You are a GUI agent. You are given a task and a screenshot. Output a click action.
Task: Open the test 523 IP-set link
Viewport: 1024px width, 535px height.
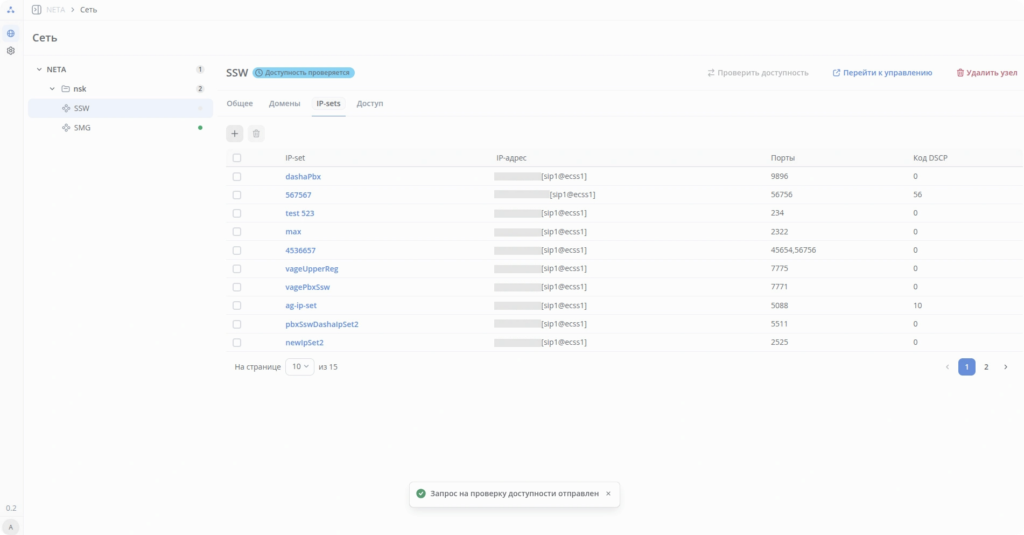click(300, 213)
